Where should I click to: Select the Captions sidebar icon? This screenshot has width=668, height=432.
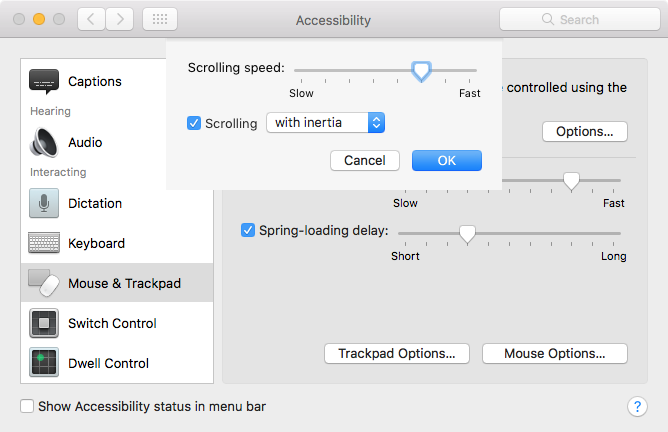tap(44, 81)
